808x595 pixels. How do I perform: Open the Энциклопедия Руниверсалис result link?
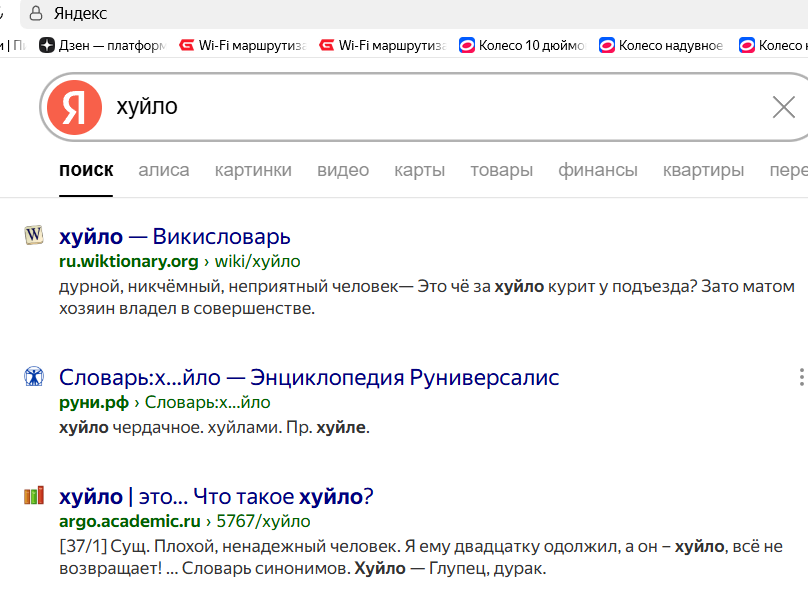point(309,378)
